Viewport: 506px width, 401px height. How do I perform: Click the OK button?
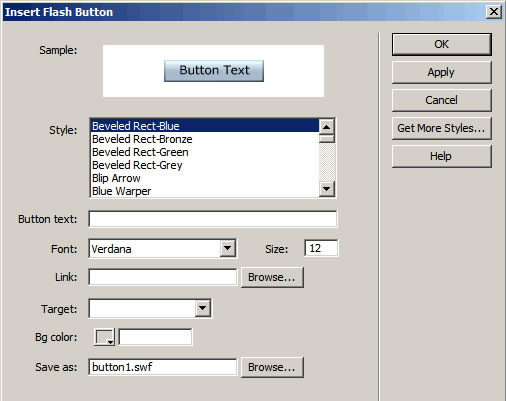click(441, 44)
